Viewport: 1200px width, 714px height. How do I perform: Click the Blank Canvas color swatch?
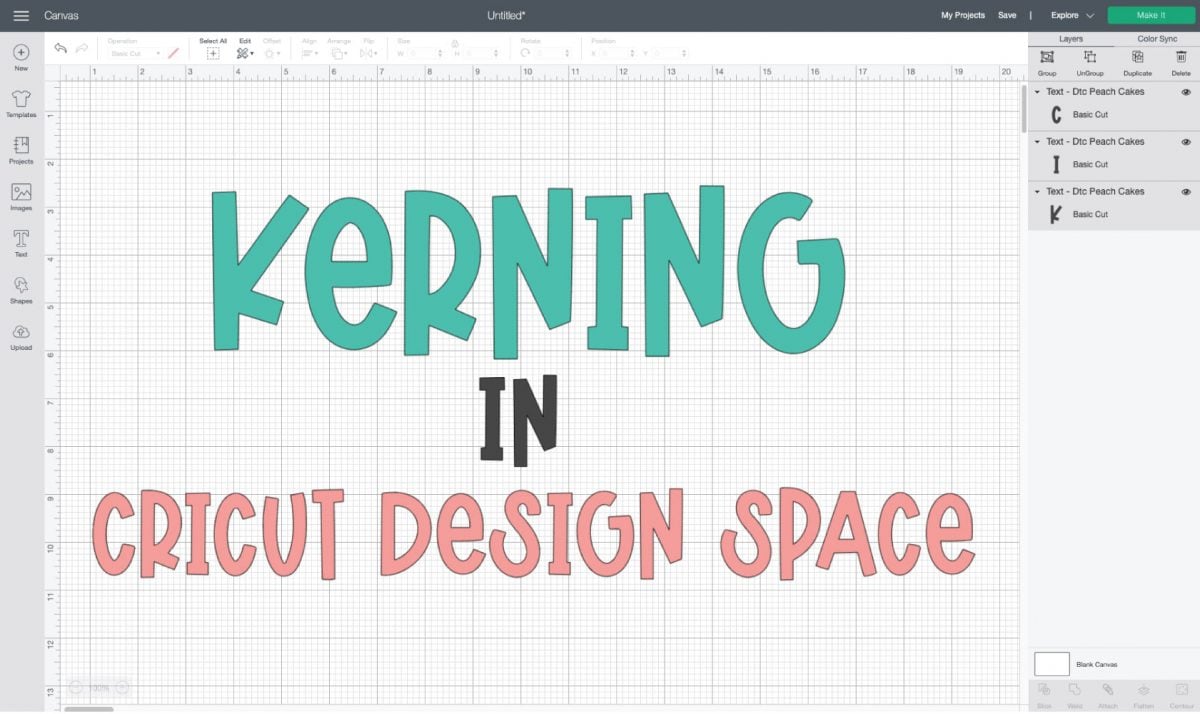click(x=1051, y=664)
